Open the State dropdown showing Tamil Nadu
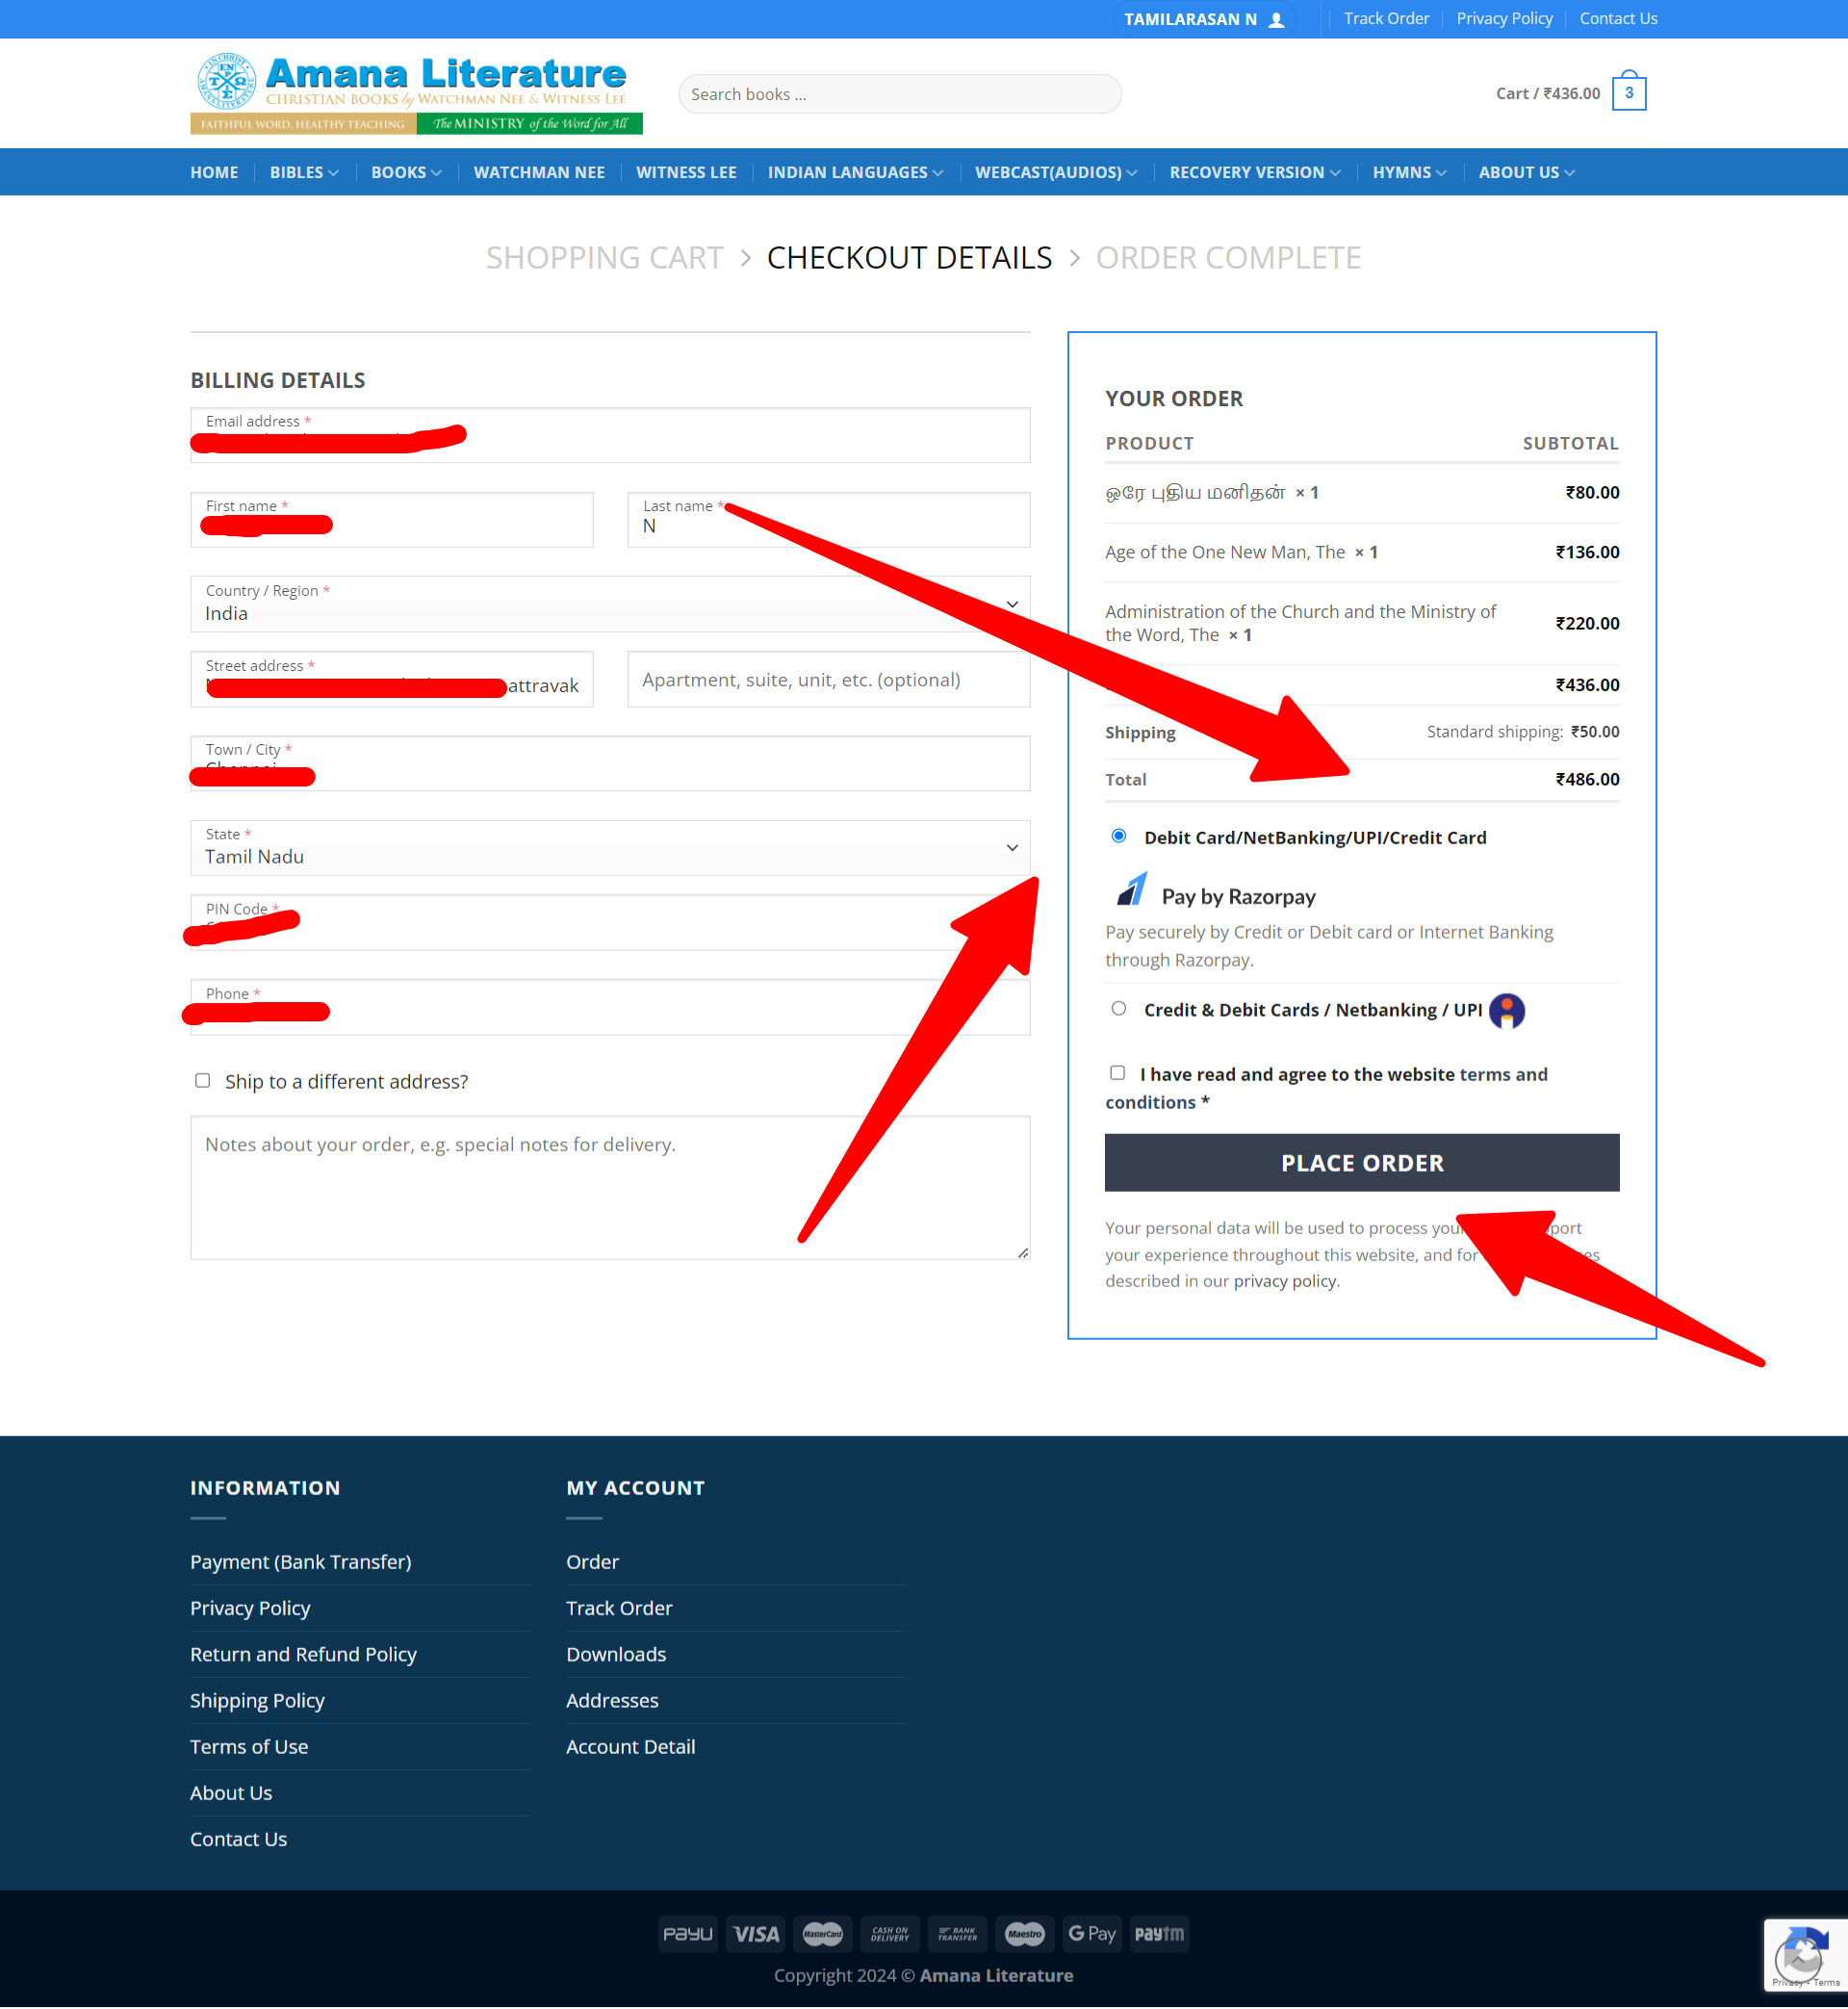Screen dimensions: 1848x2009 point(609,848)
